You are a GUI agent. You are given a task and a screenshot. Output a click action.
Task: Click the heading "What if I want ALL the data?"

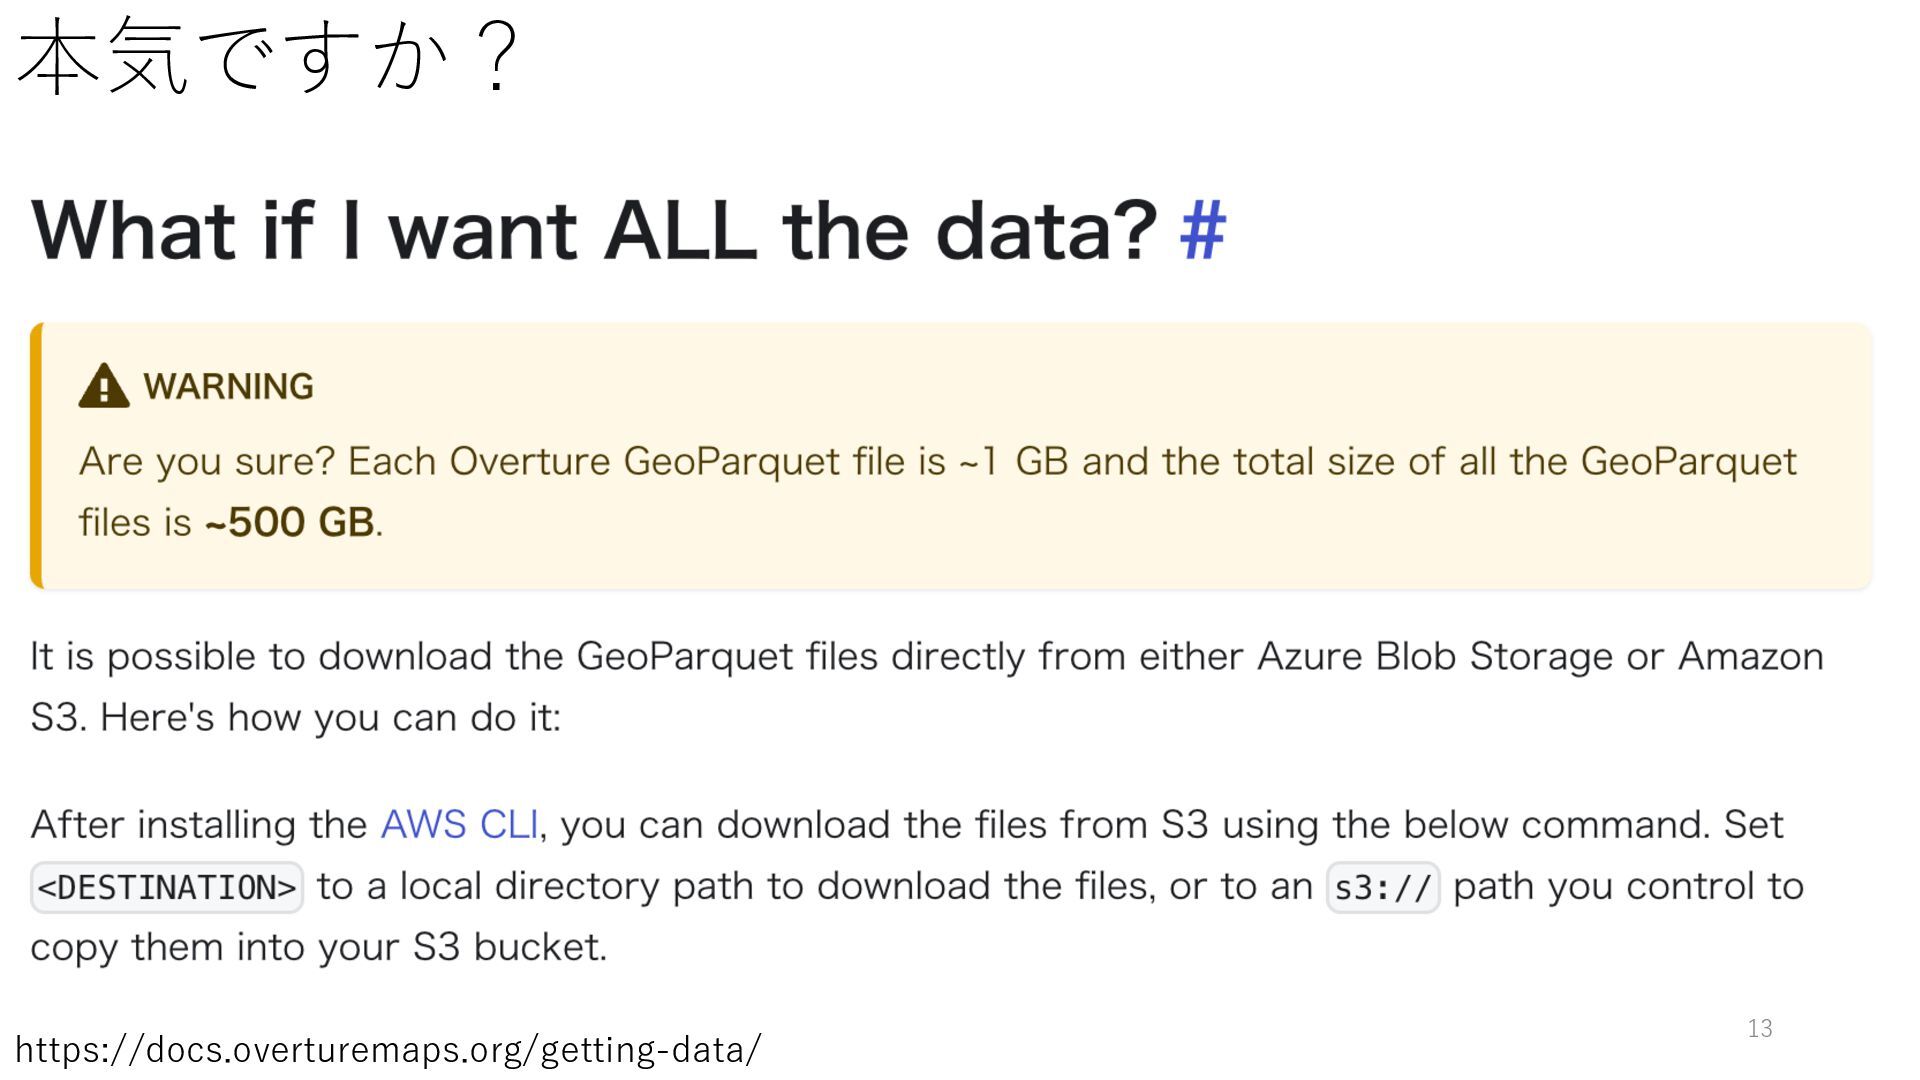click(x=594, y=231)
